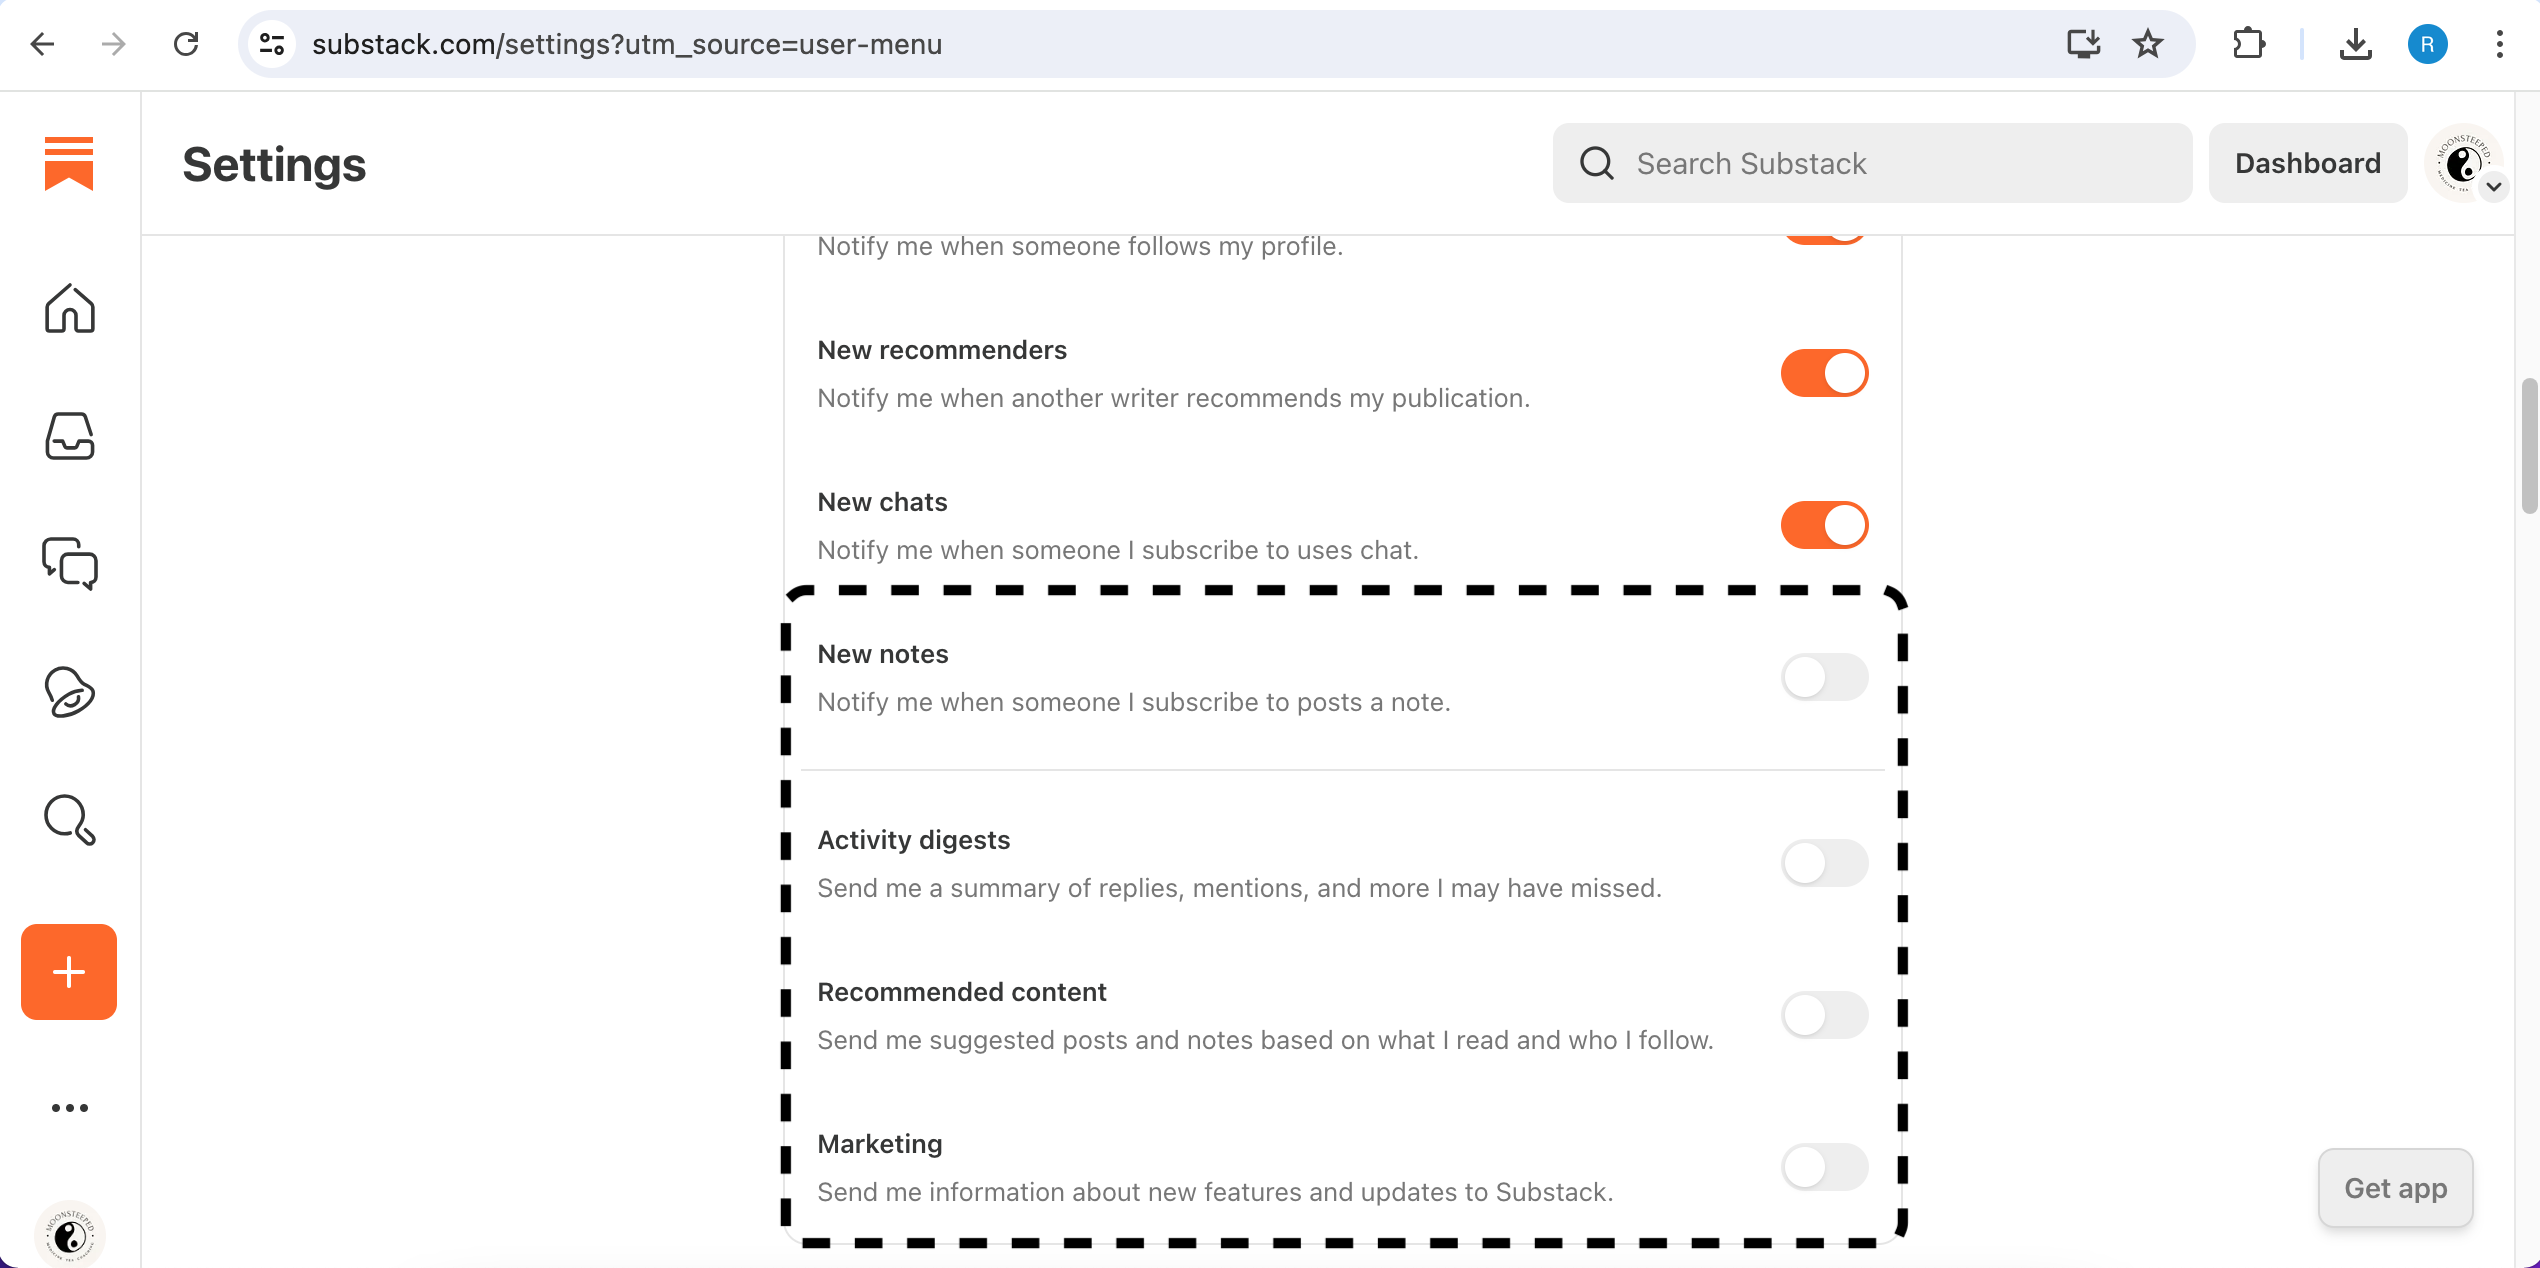Open the Chrome three-dot menu

pyautogui.click(x=2501, y=44)
